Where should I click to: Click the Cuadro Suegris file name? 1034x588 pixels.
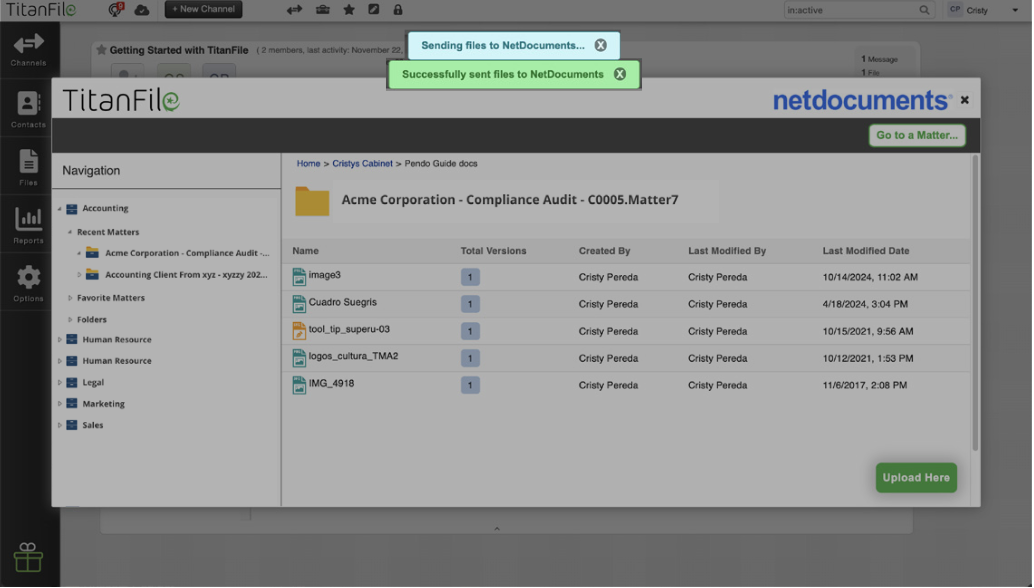[343, 303]
